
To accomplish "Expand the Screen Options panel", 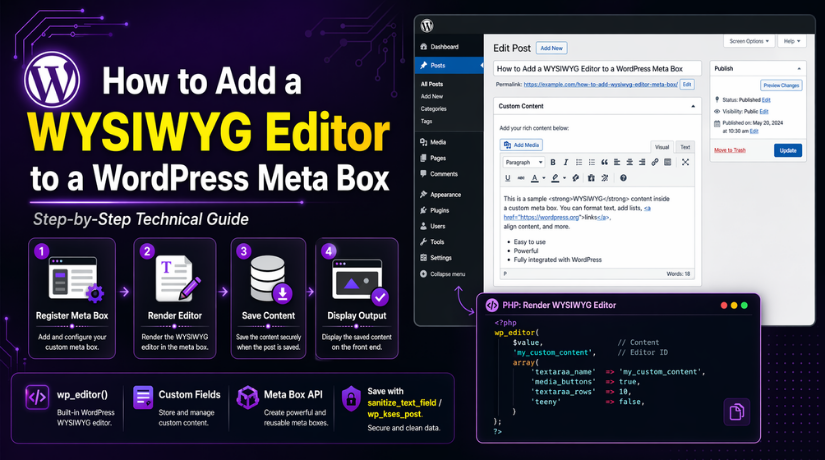I will [749, 41].
